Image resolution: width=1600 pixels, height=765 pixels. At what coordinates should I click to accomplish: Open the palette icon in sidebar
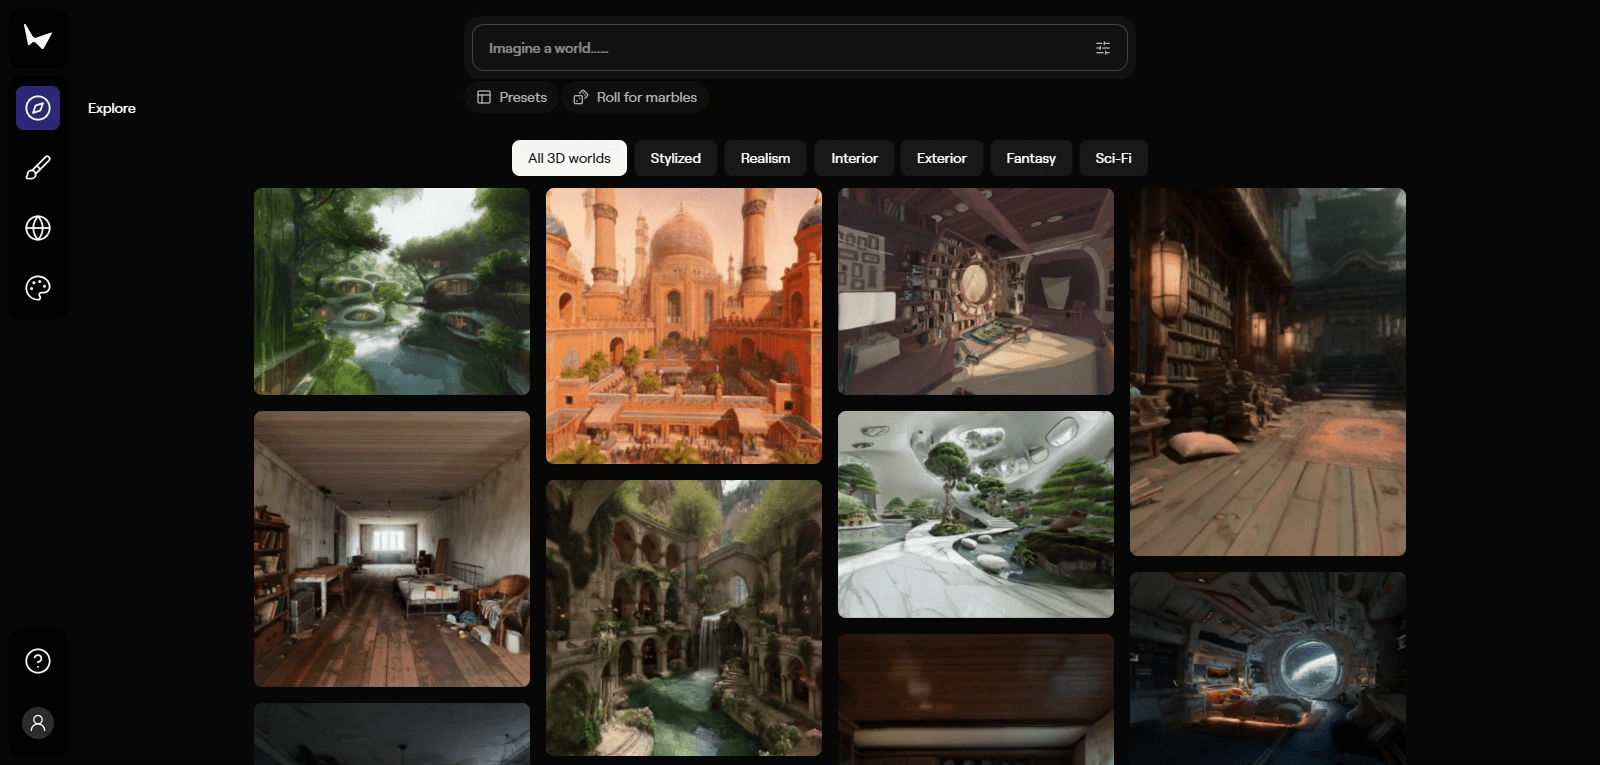(x=38, y=288)
